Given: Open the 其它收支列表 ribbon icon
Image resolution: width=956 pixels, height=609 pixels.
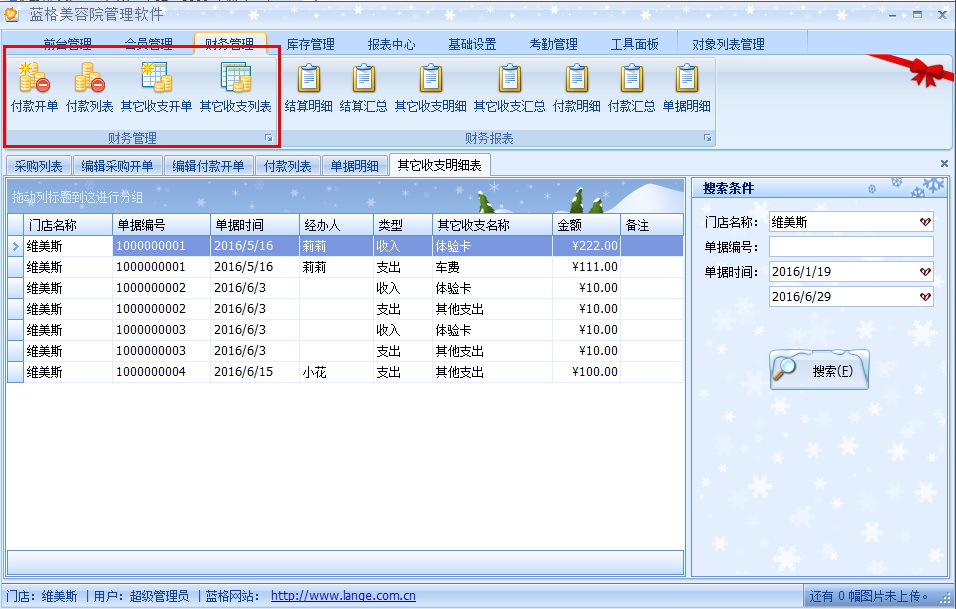Looking at the screenshot, I should (x=235, y=86).
